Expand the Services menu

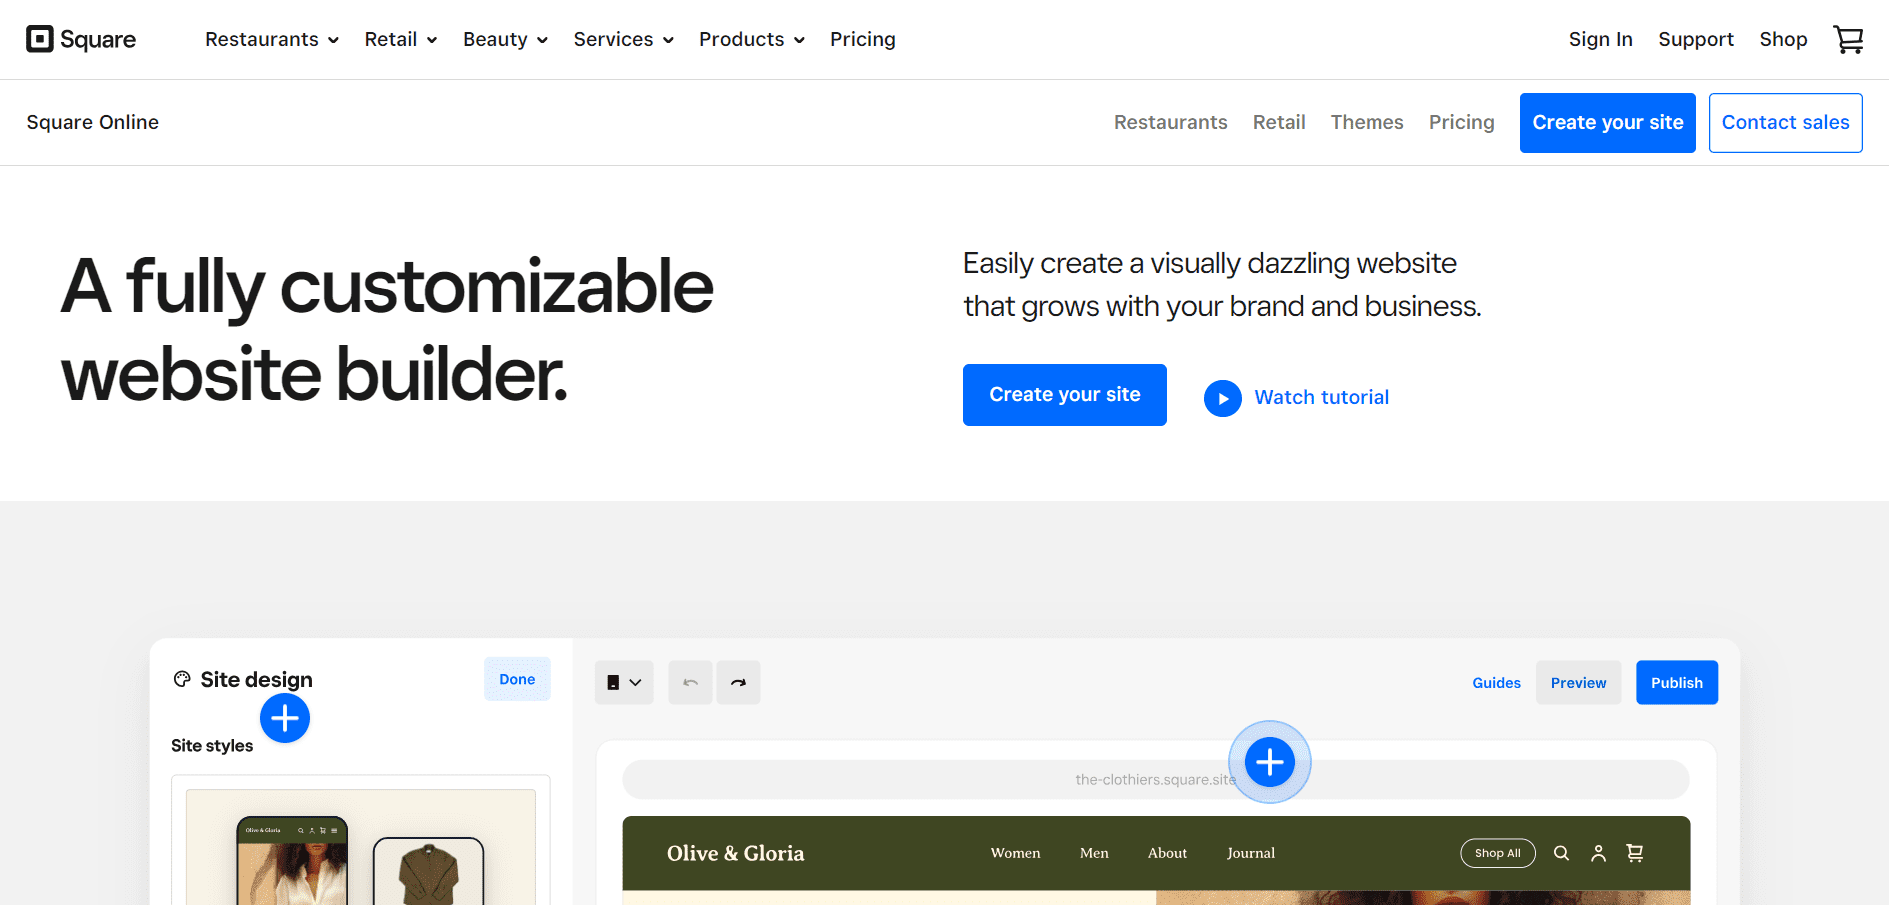(623, 39)
